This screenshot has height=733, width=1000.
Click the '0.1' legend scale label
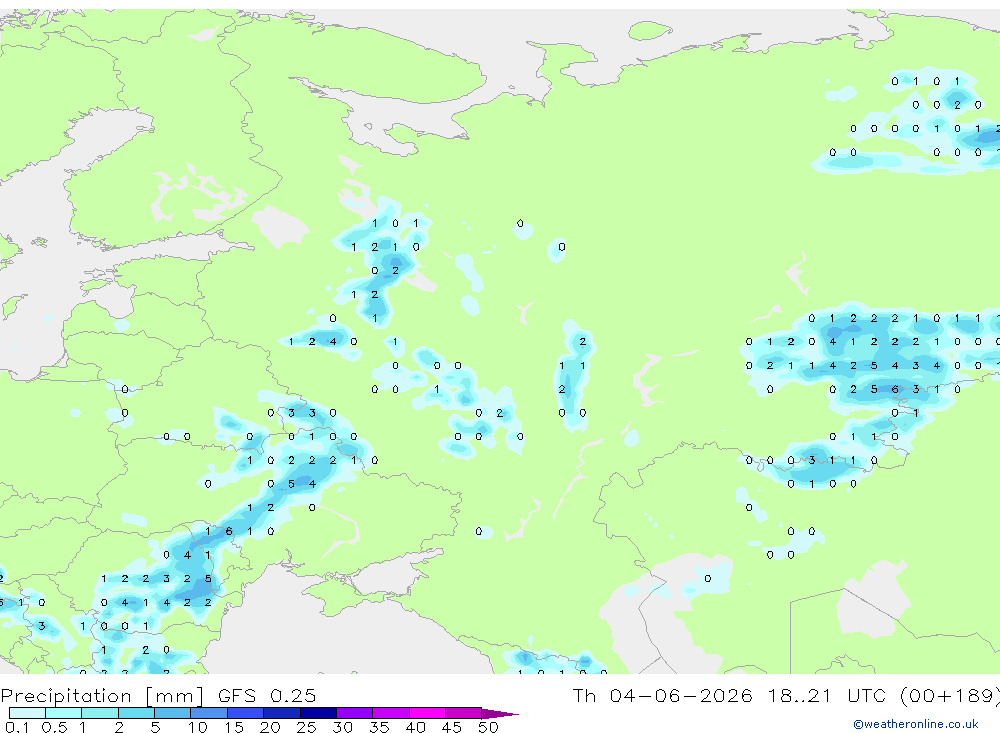17,727
